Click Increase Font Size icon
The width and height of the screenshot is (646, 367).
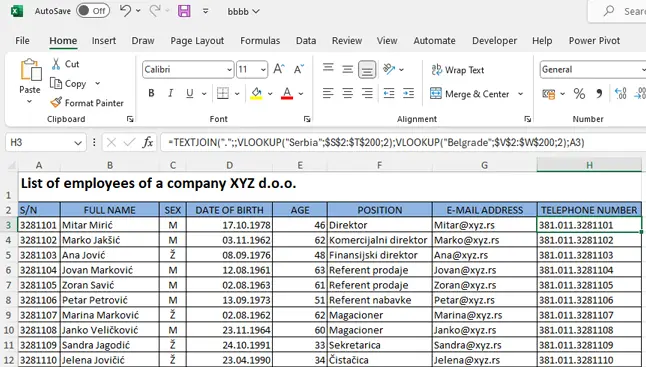pyautogui.click(x=279, y=69)
